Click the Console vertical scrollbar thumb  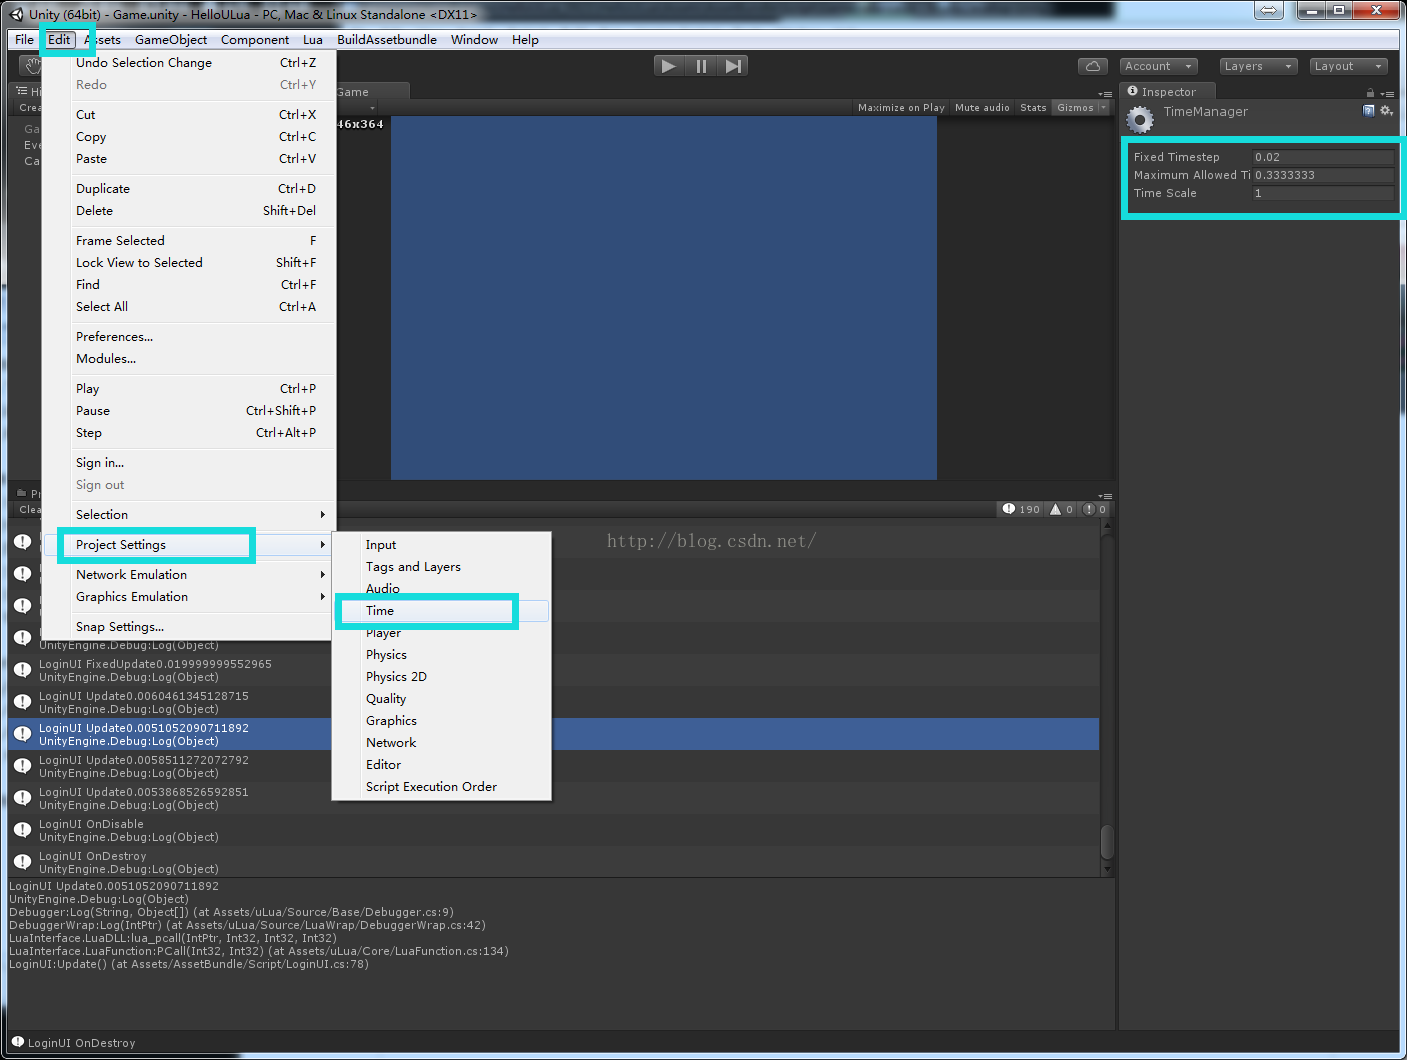coord(1107,841)
